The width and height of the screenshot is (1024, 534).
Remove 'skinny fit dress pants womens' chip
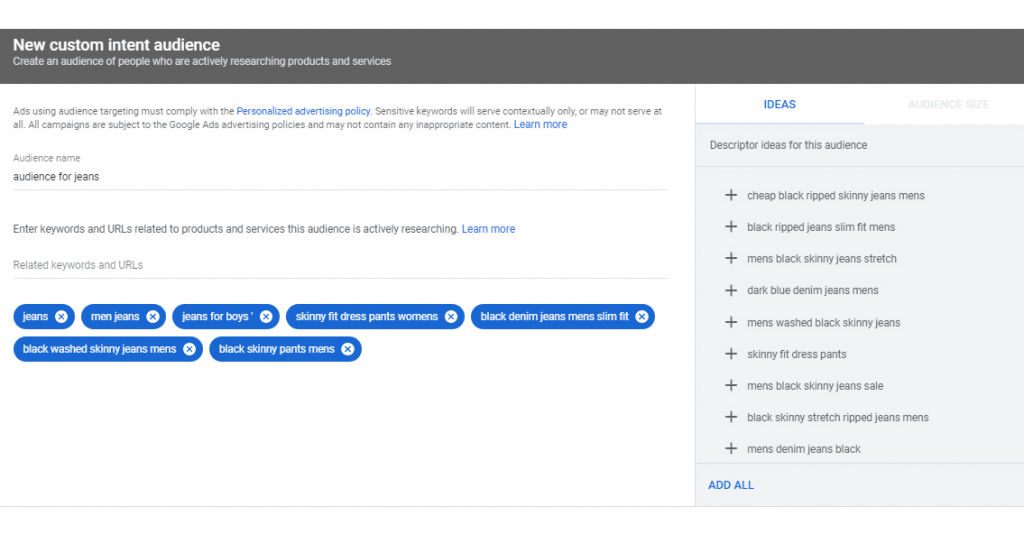[x=451, y=317]
